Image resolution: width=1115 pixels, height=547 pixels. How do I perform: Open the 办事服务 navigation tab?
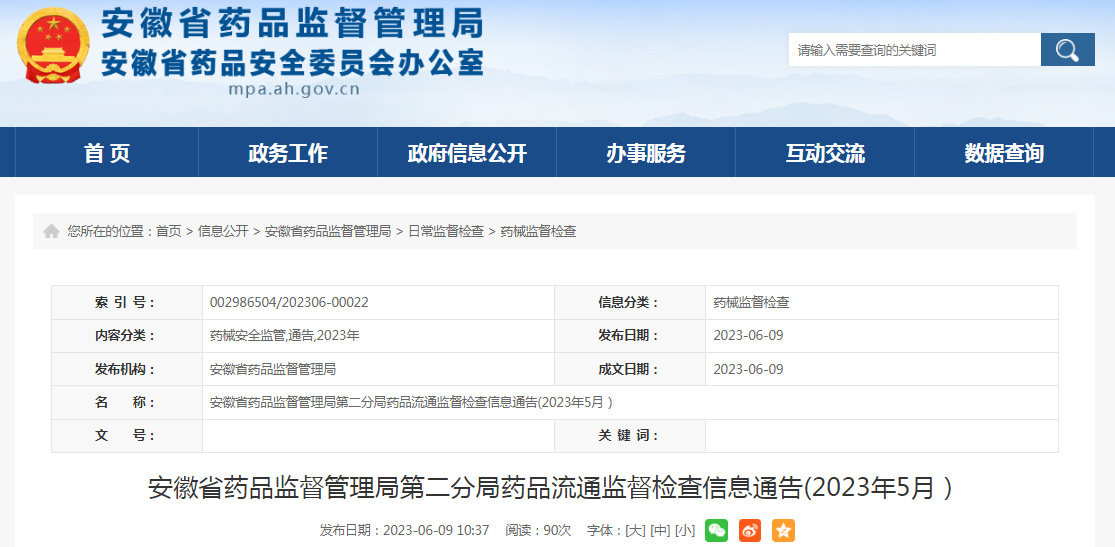coord(646,152)
